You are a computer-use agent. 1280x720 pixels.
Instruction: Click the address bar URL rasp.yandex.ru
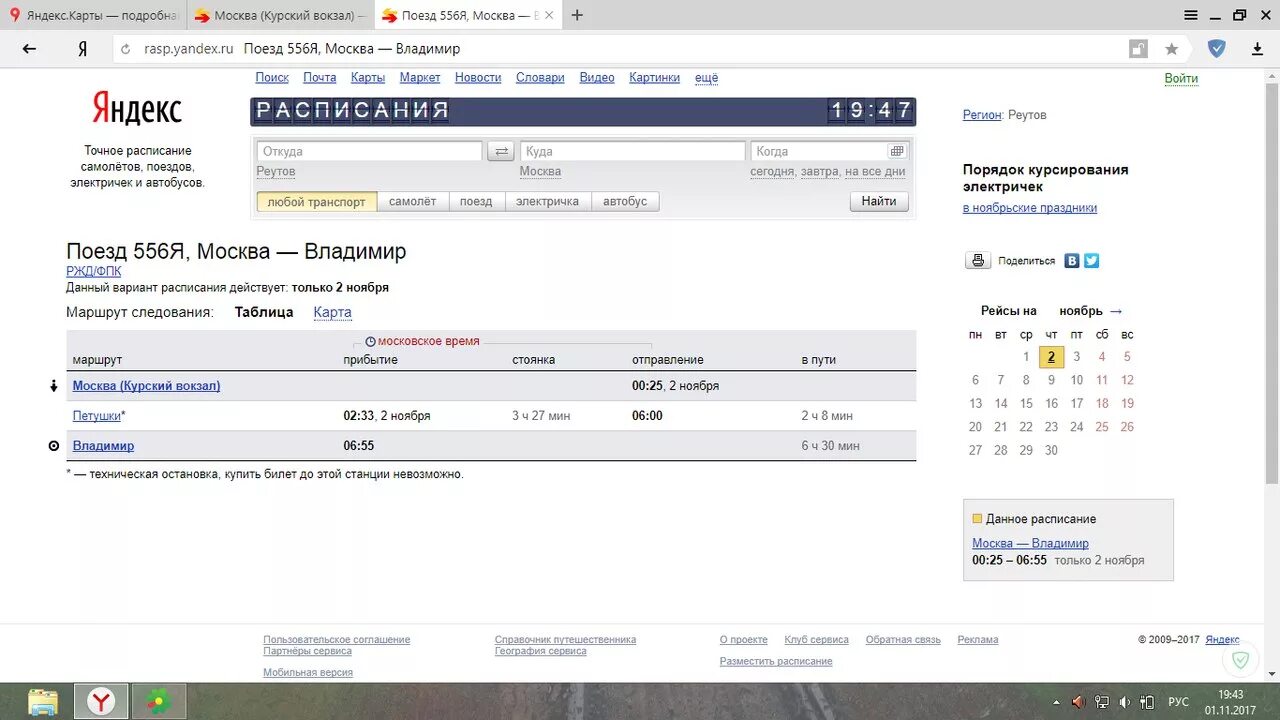coord(189,49)
